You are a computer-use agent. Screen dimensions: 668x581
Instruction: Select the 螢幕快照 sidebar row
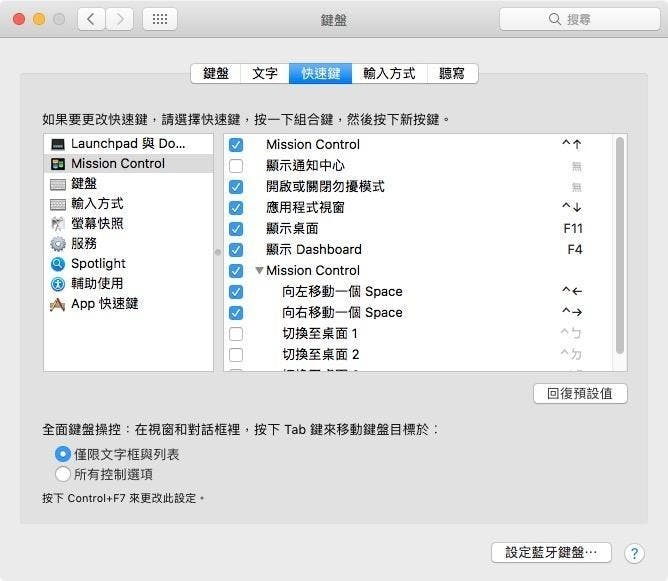pyautogui.click(x=129, y=224)
